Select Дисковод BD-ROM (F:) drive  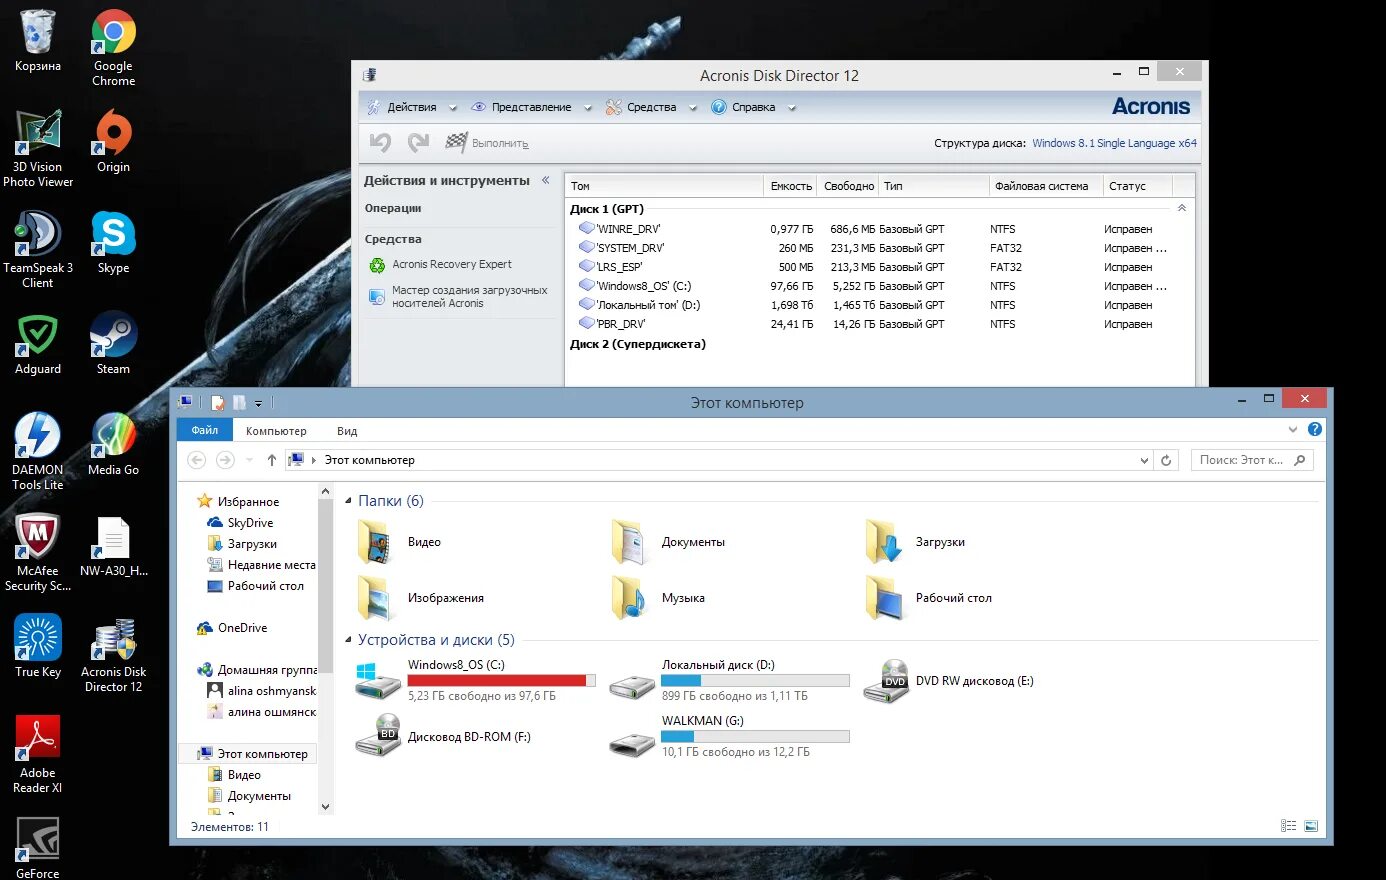(x=444, y=737)
